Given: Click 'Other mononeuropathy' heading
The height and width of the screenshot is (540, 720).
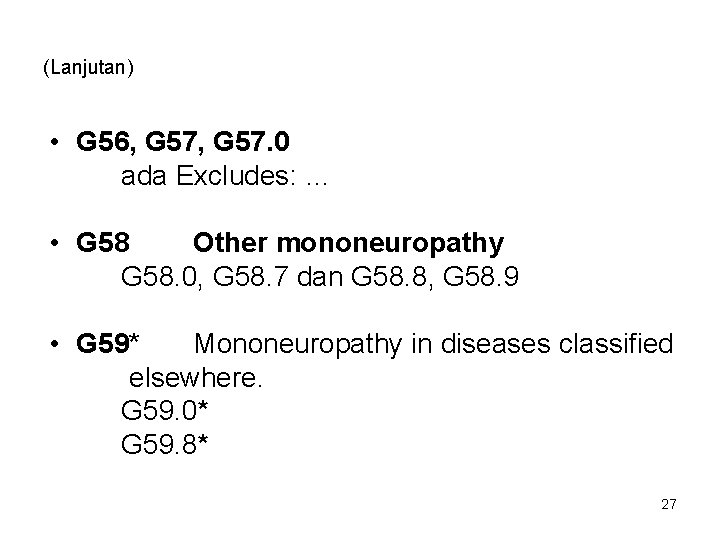Looking at the screenshot, I should (x=349, y=244).
